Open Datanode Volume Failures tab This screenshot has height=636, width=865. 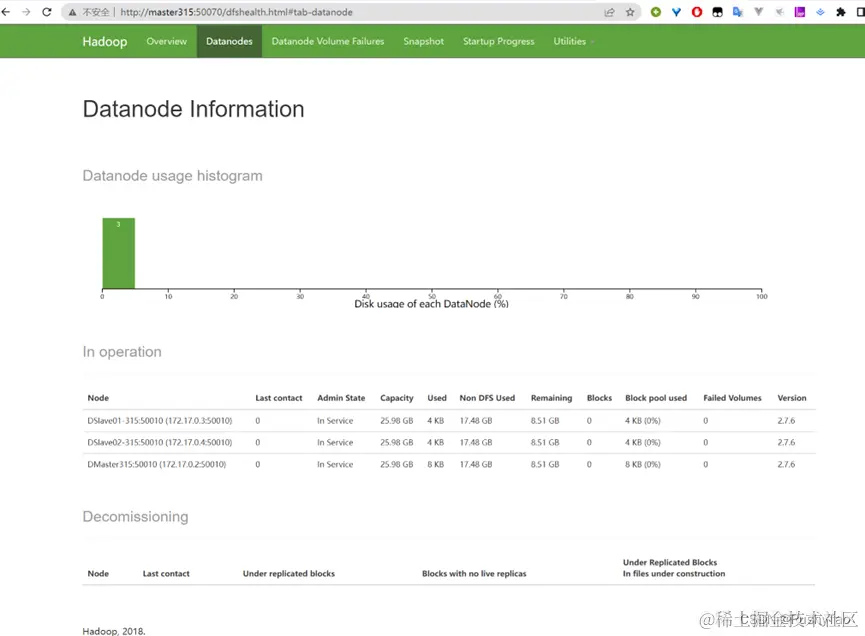click(328, 41)
